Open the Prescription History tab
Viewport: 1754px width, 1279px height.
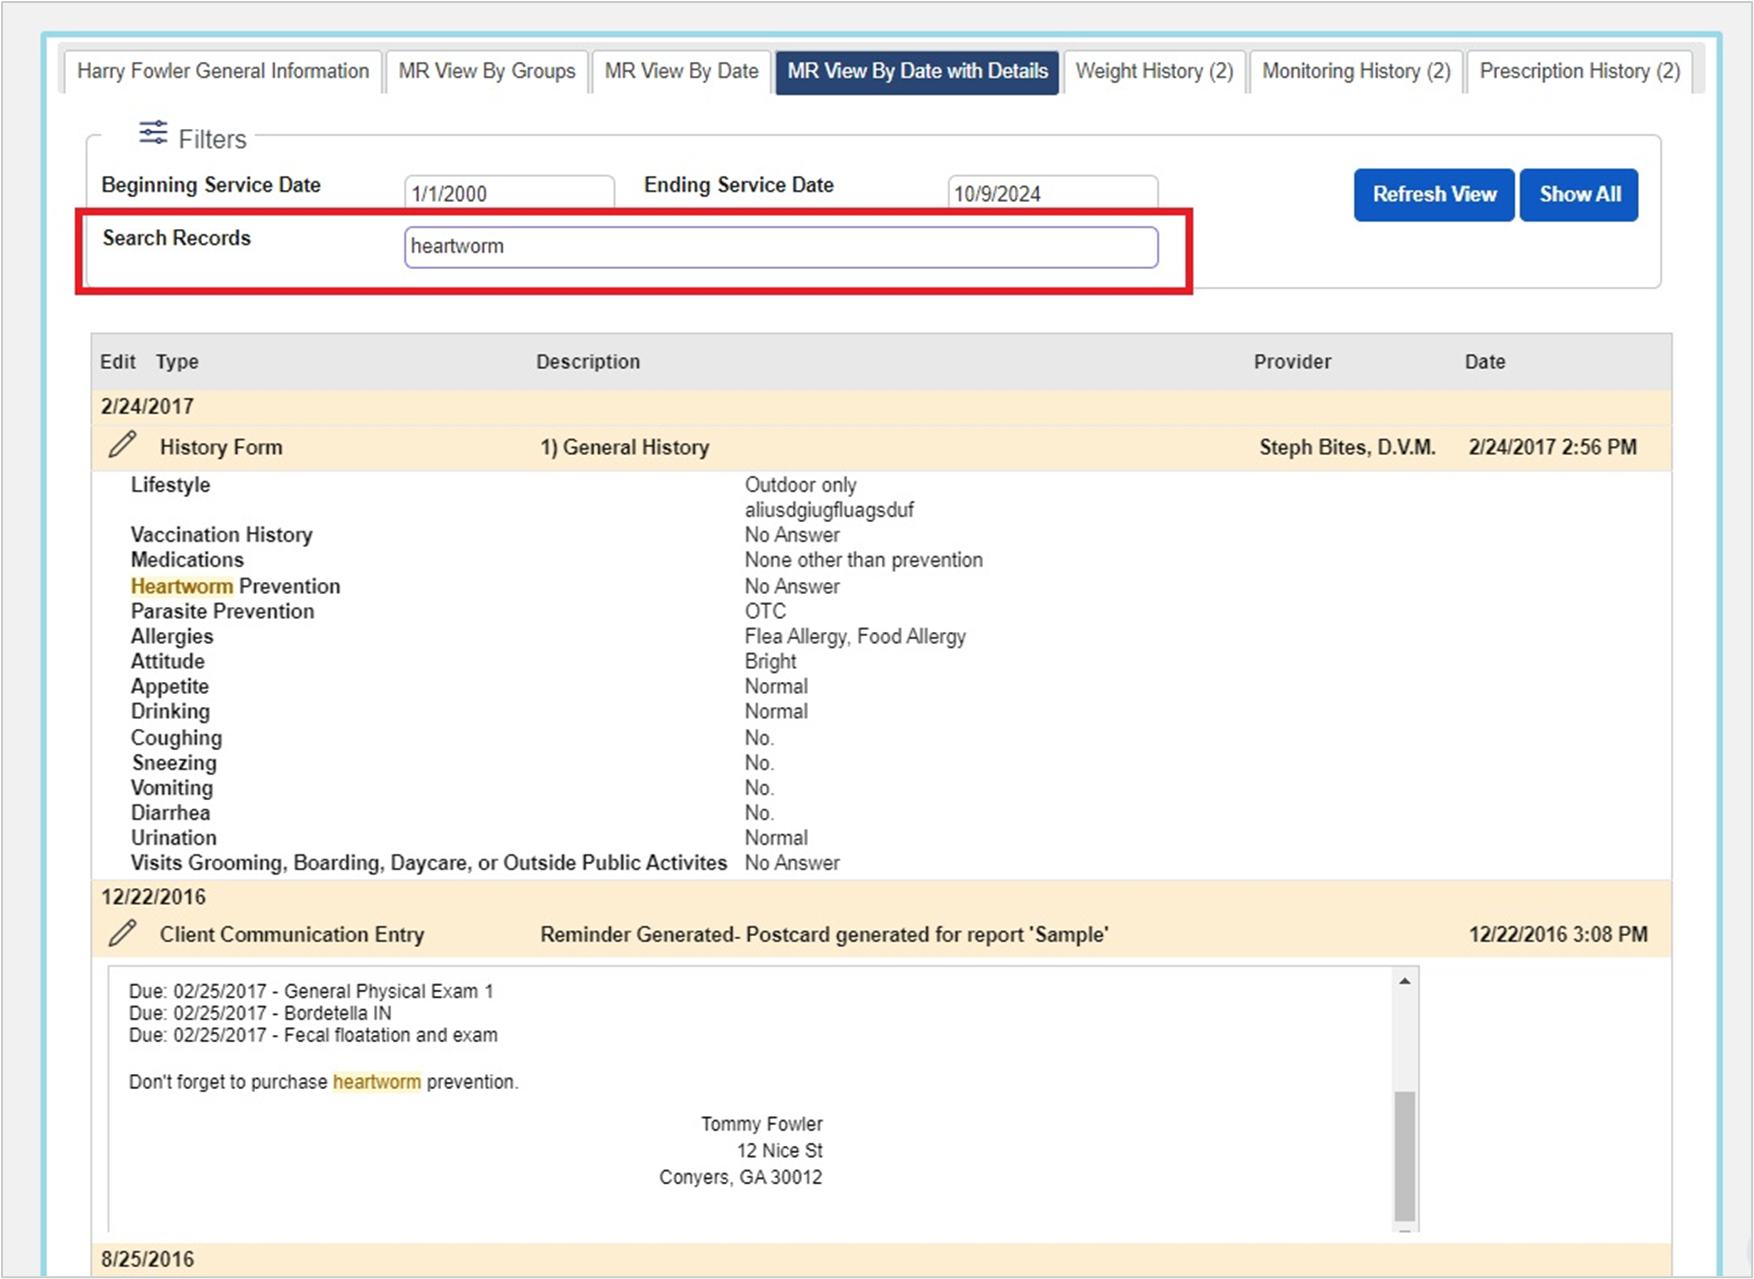[1580, 71]
